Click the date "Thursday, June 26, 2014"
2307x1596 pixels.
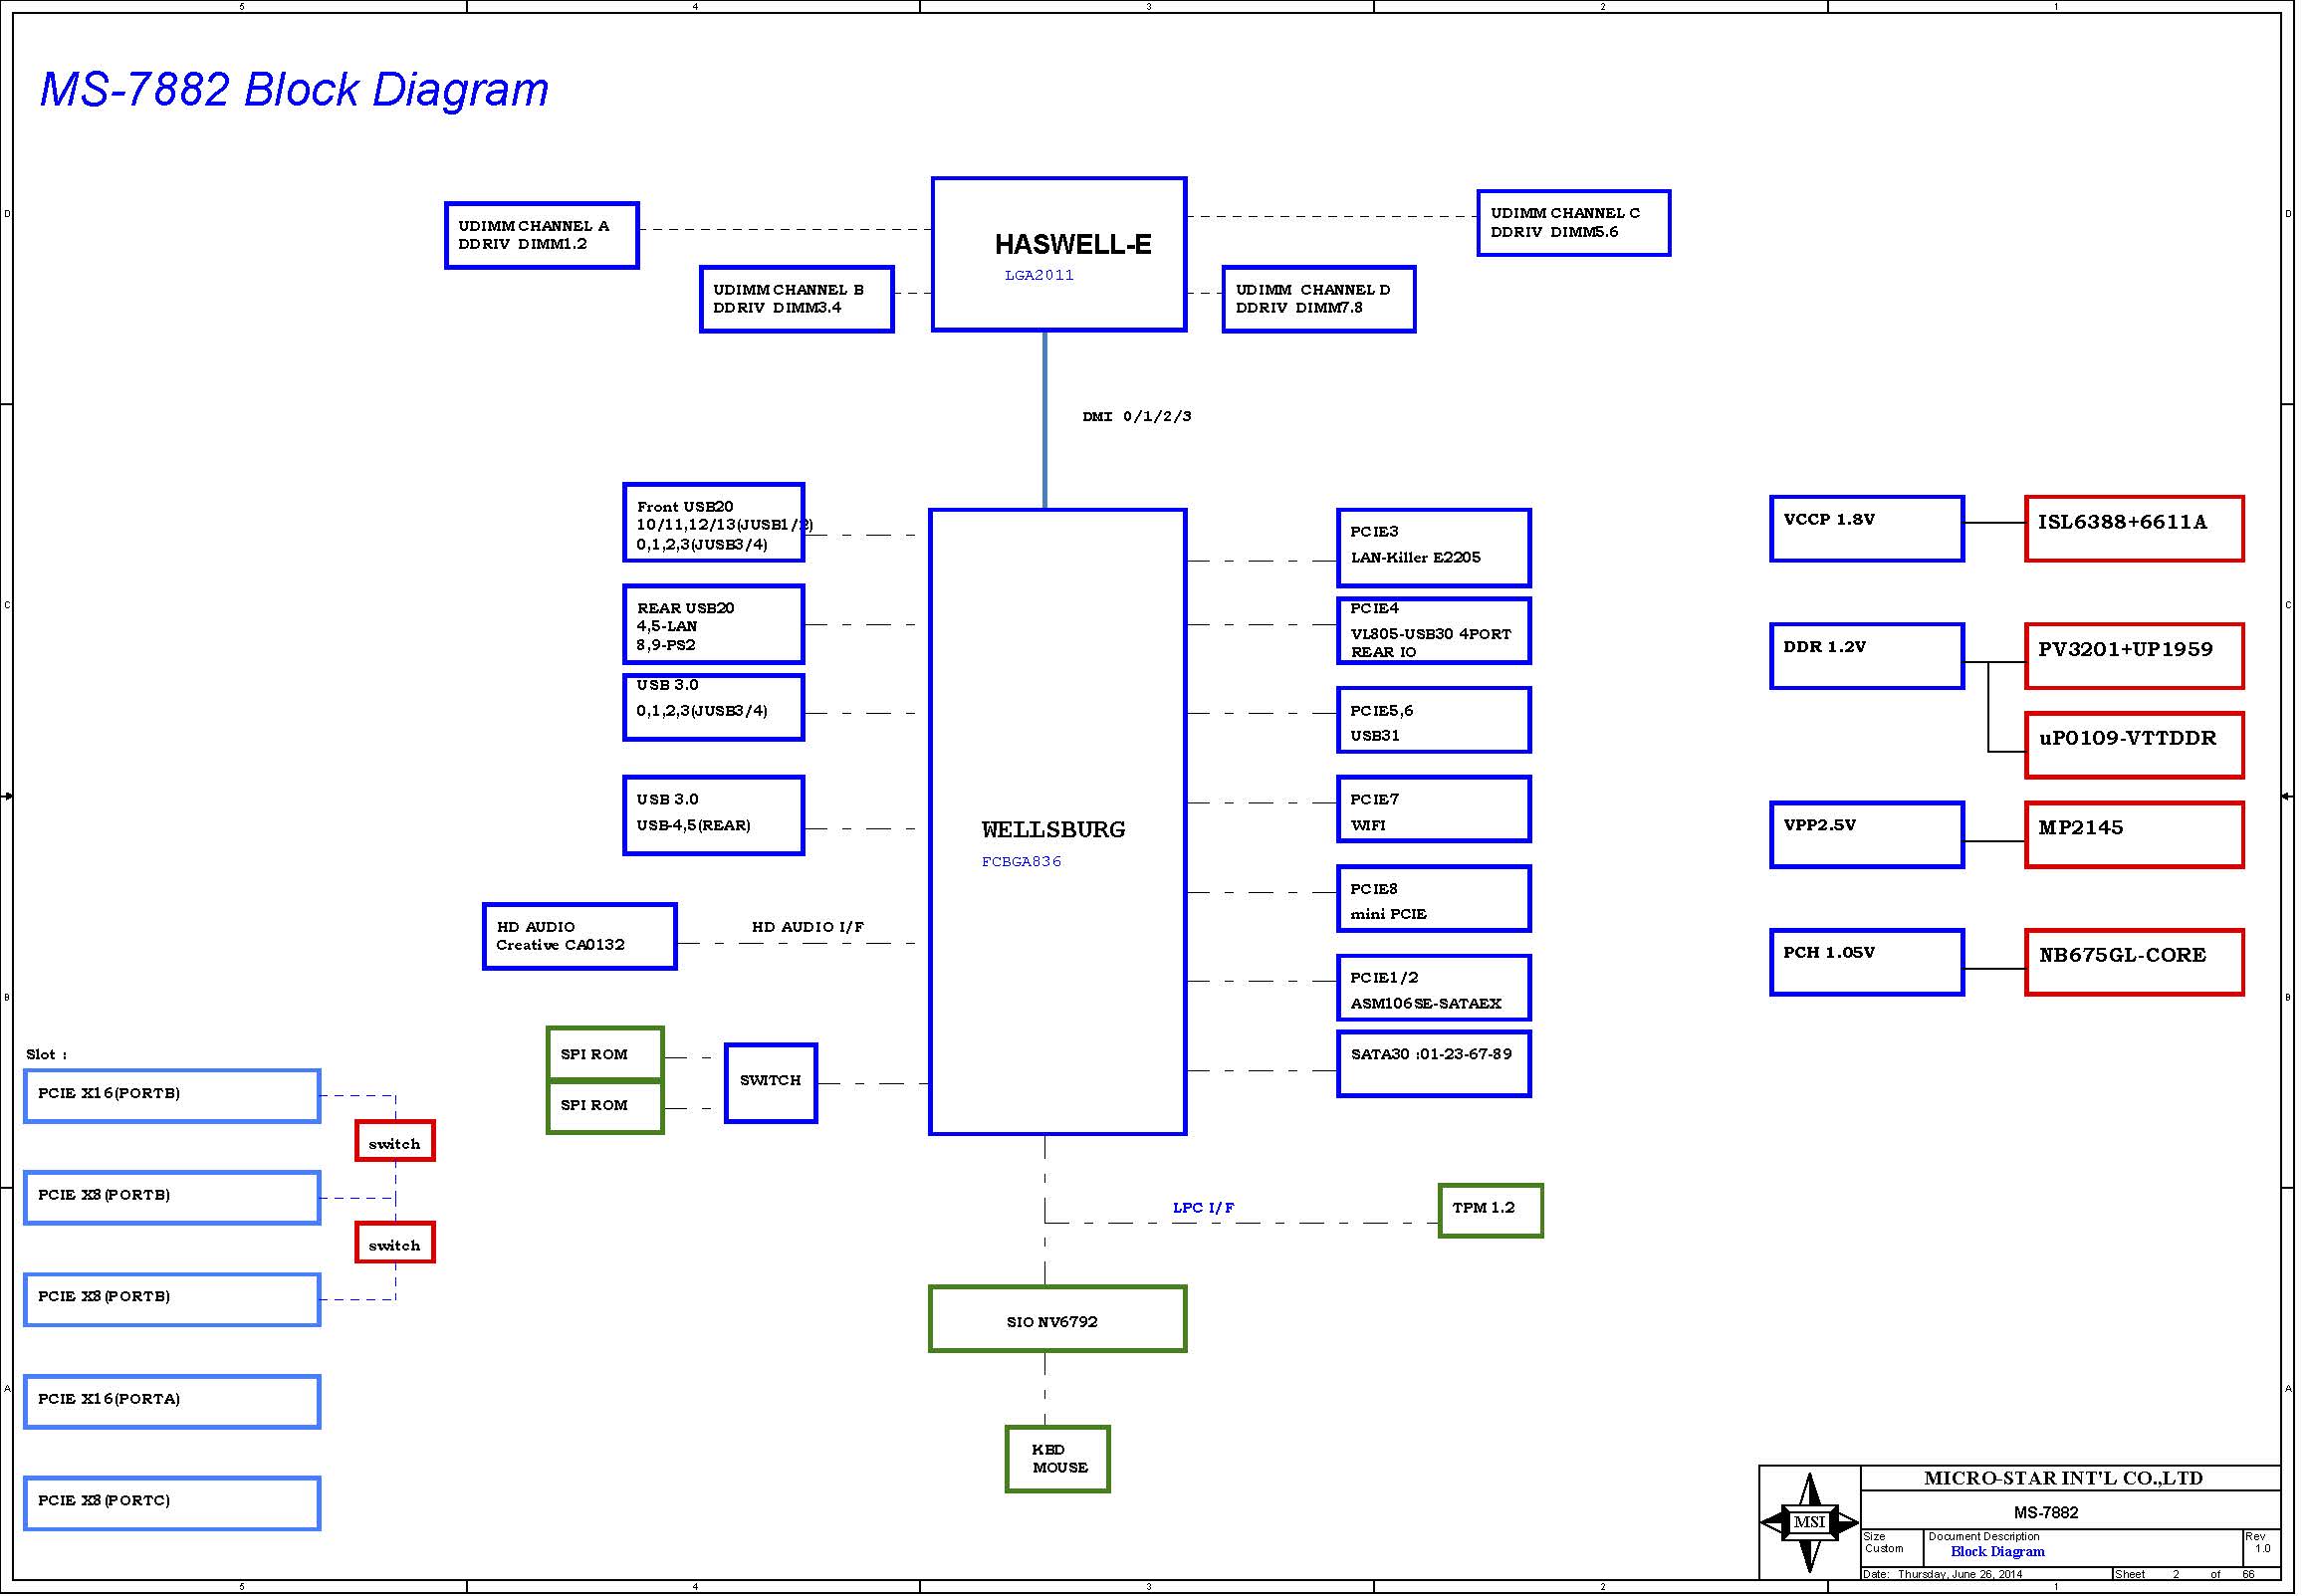pyautogui.click(x=1959, y=1574)
